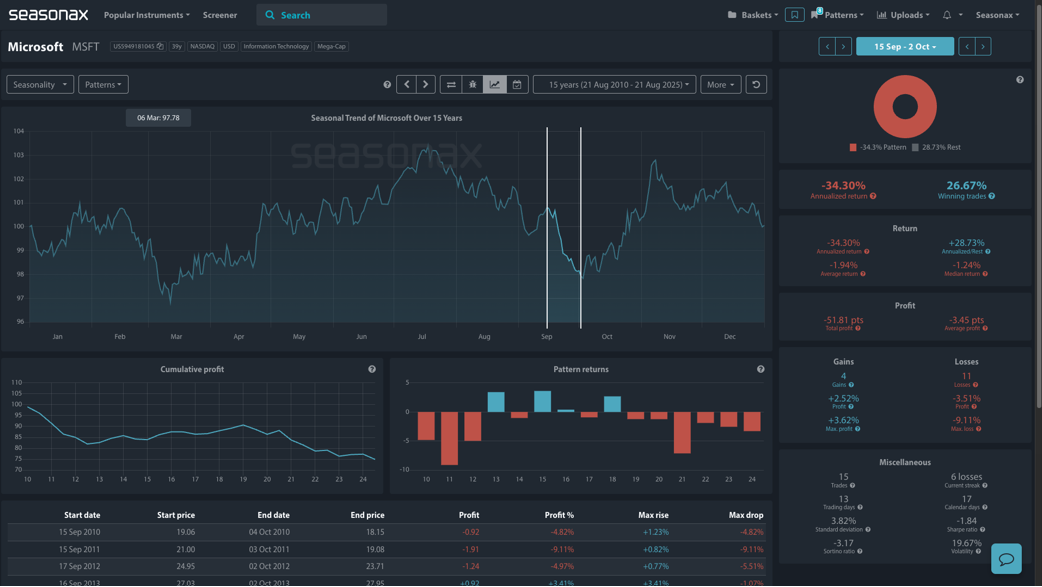Click the help icon beside Average profit
1042x587 pixels.
(985, 328)
